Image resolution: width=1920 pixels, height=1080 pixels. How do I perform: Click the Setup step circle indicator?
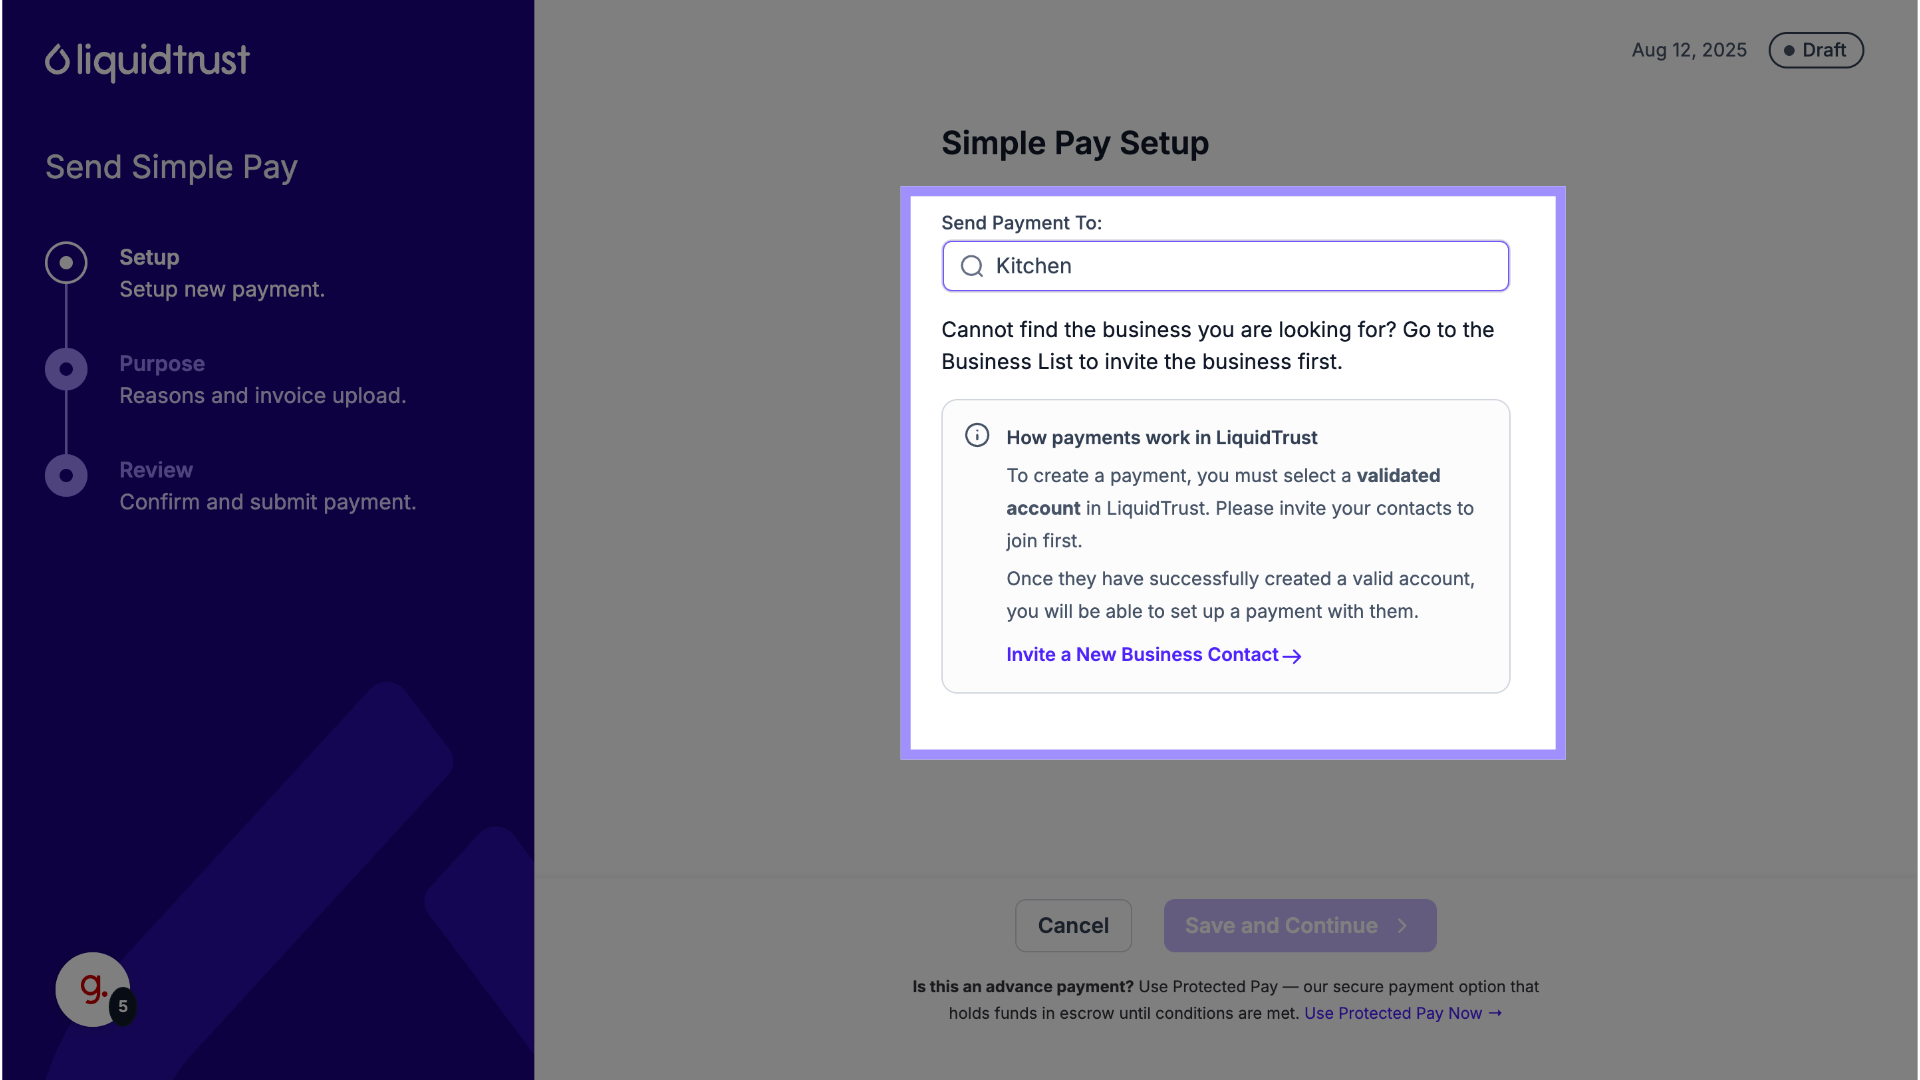[x=66, y=263]
